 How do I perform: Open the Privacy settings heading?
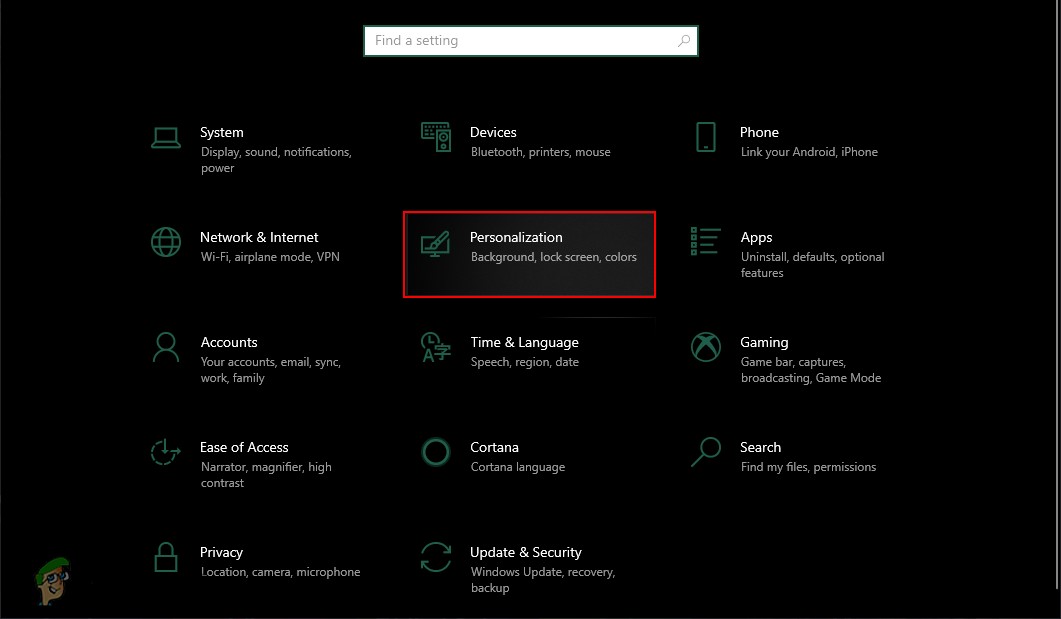tap(221, 553)
